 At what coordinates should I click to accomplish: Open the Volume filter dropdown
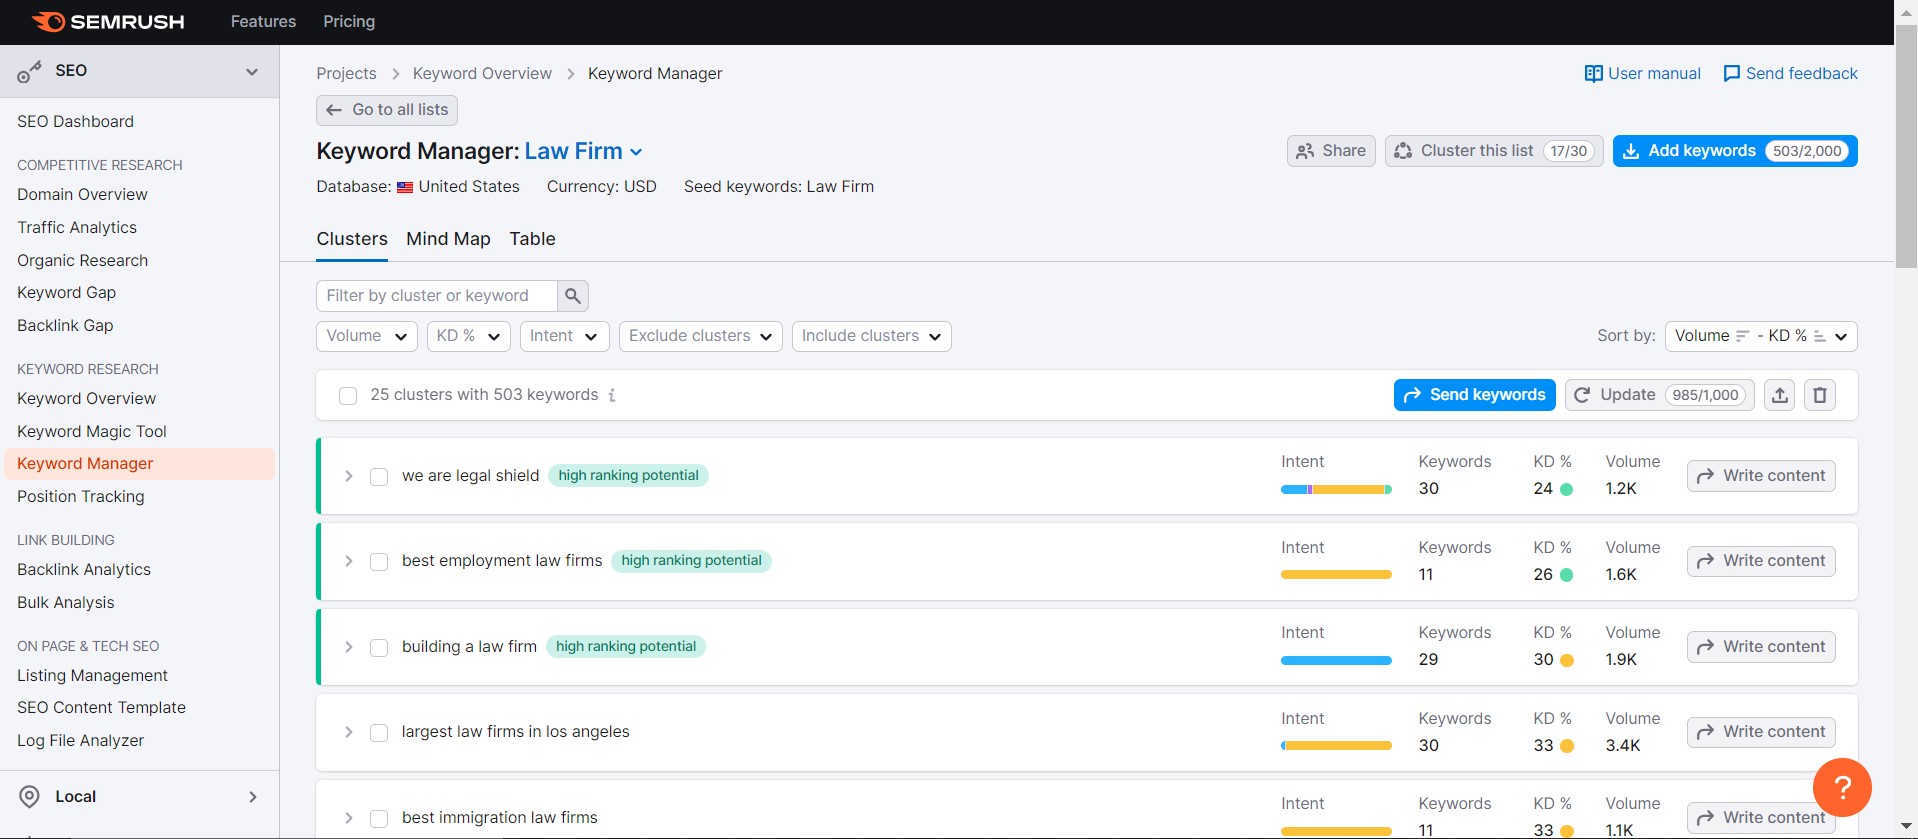tap(366, 336)
